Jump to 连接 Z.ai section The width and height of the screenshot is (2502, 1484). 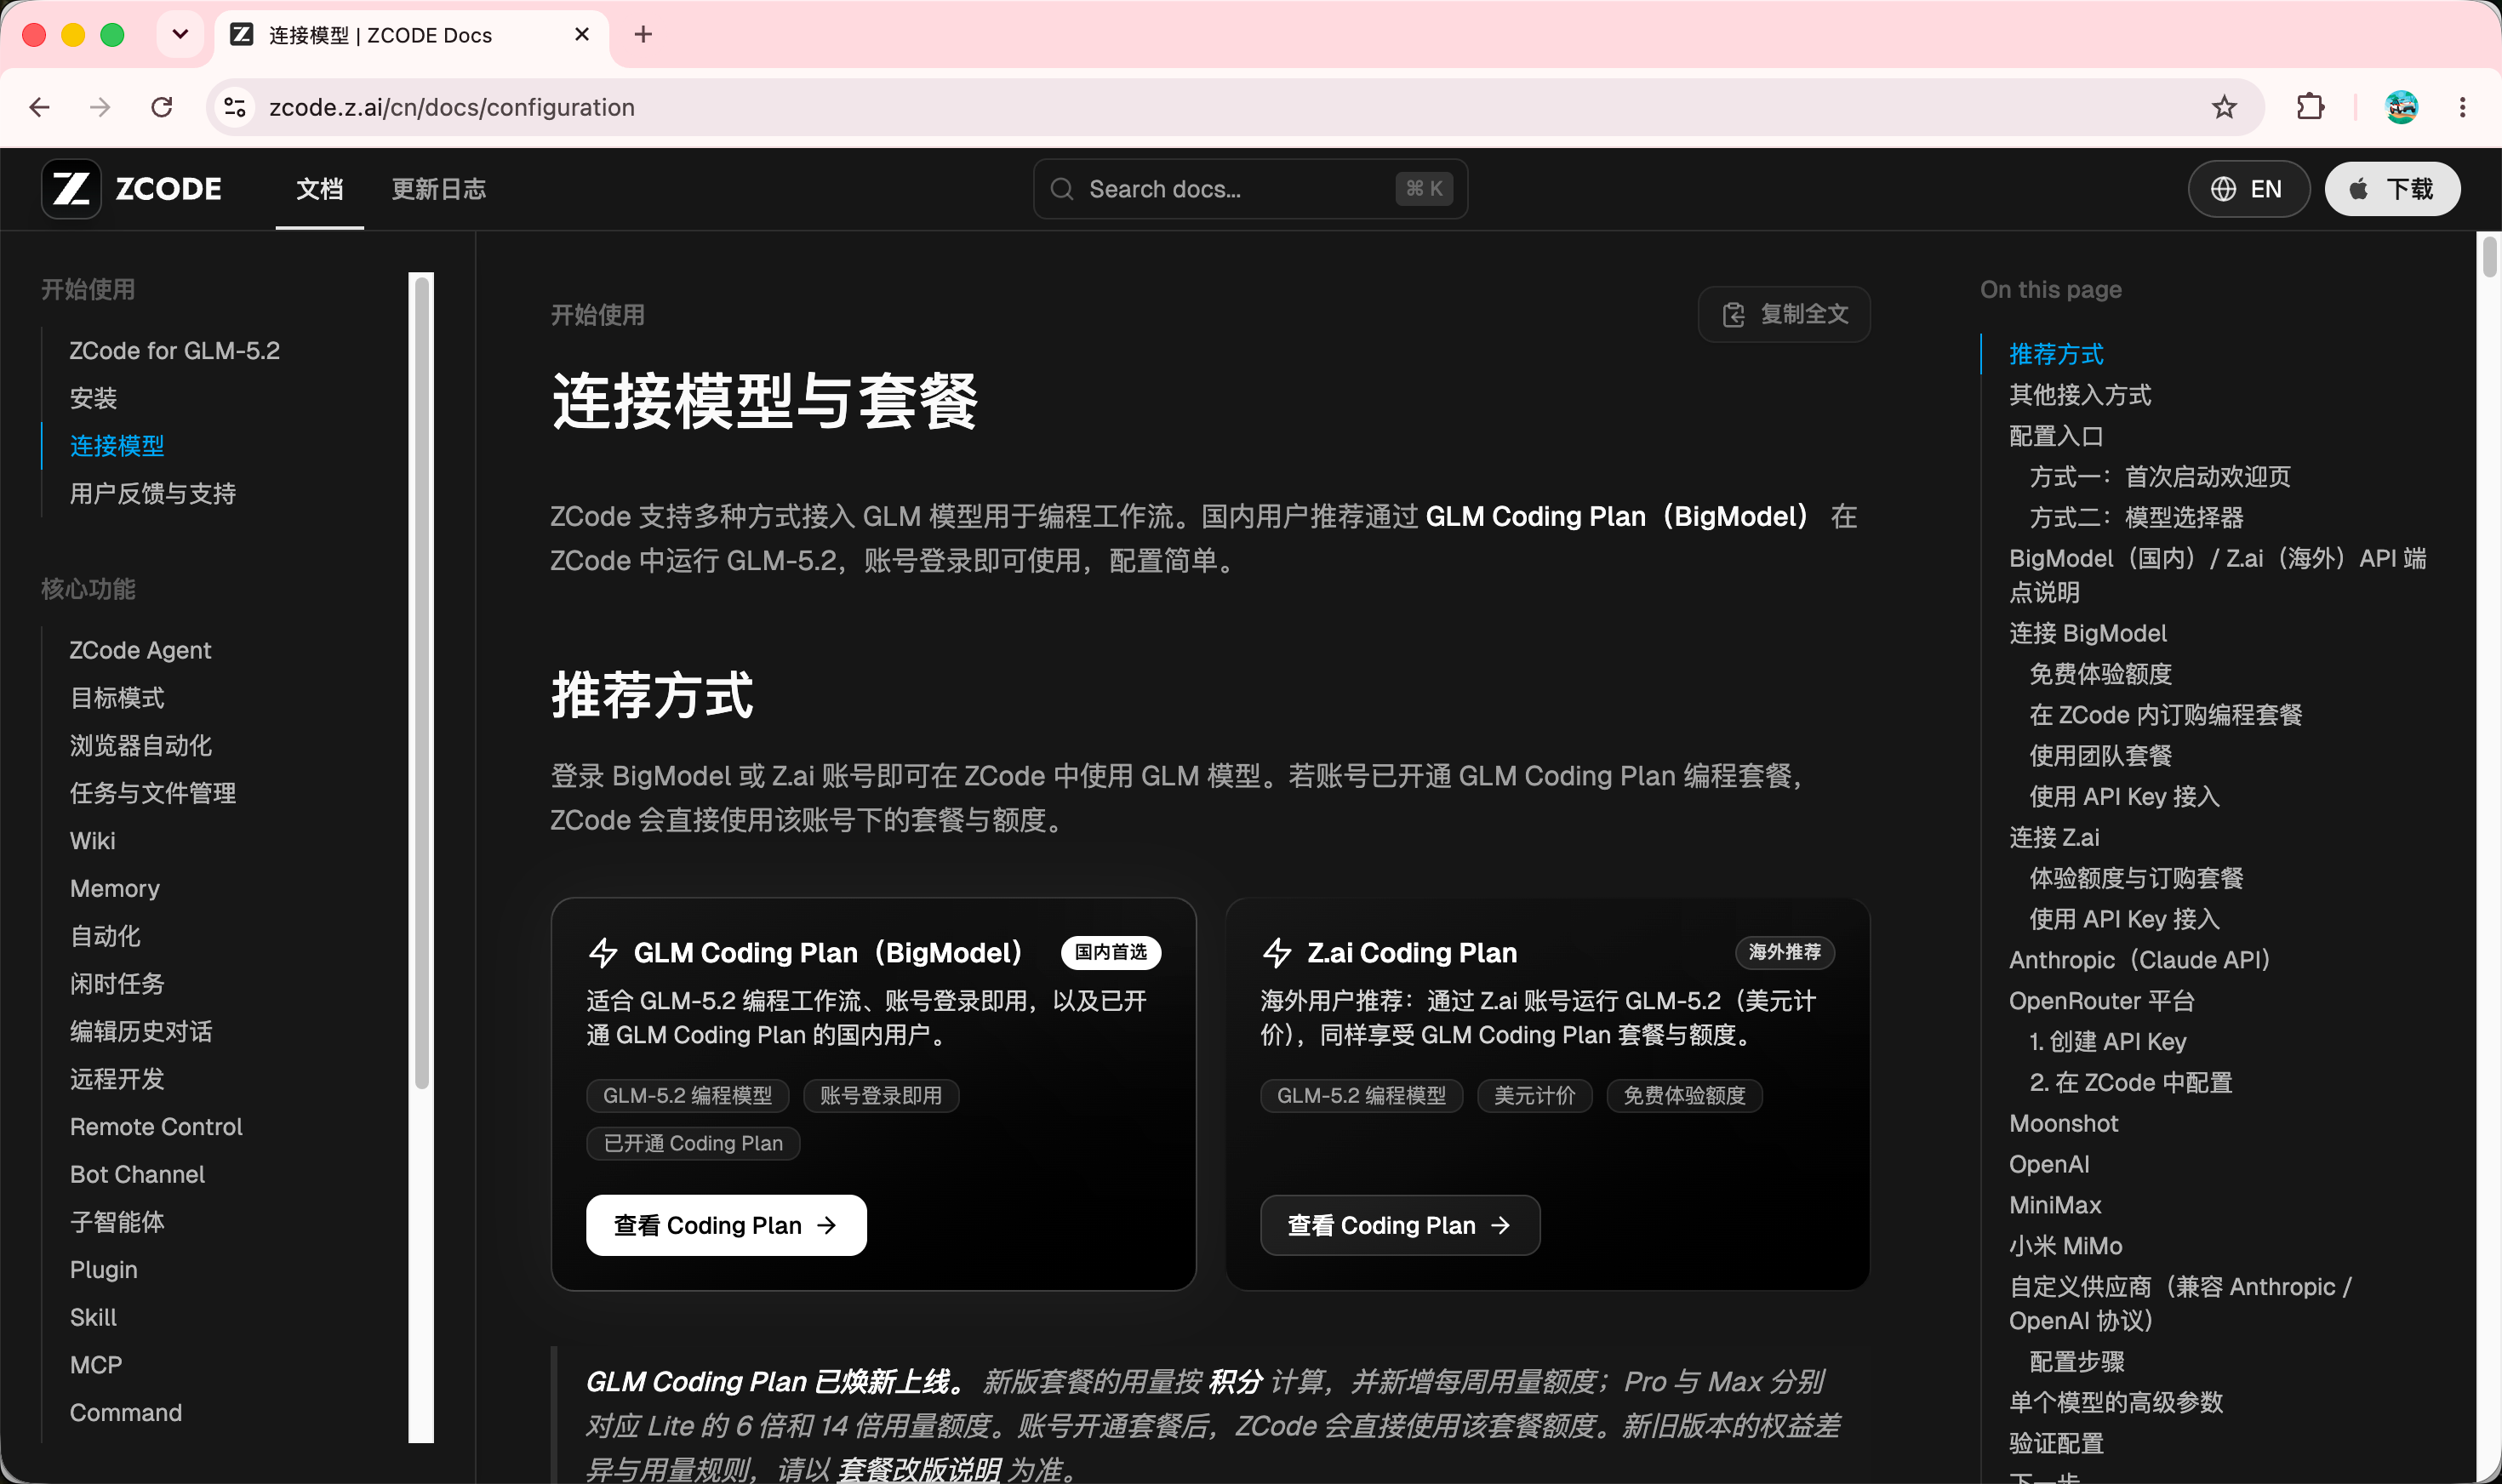(x=2055, y=837)
